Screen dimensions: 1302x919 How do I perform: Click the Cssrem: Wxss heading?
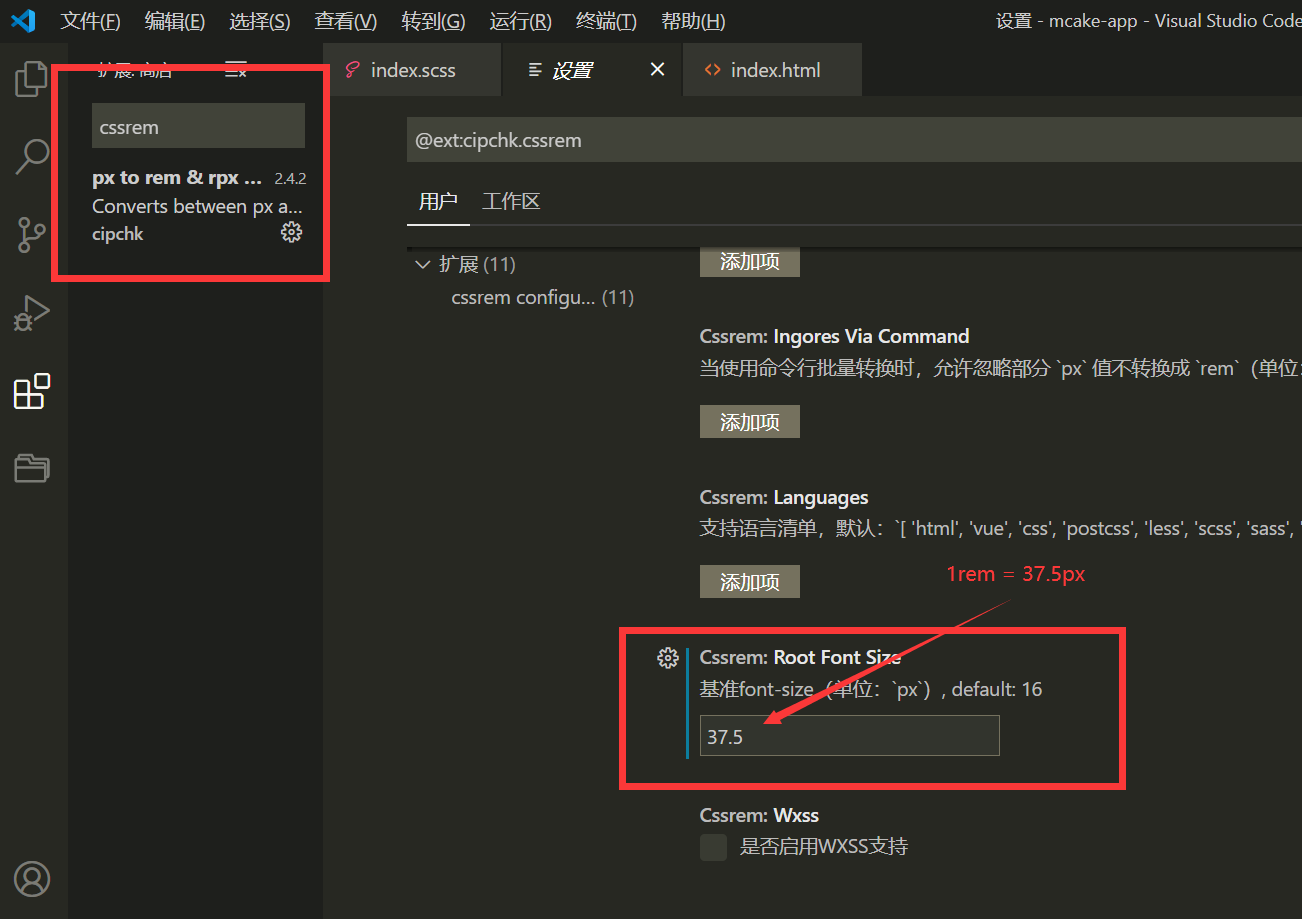pyautogui.click(x=759, y=815)
